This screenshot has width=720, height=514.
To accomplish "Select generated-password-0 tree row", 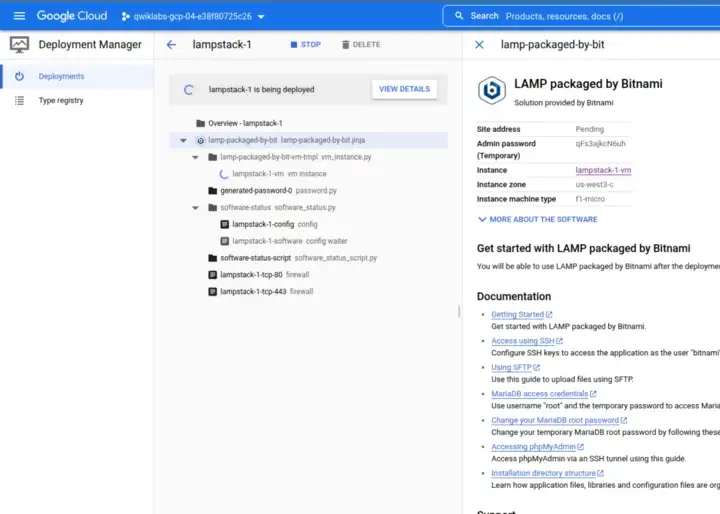I will point(309,191).
